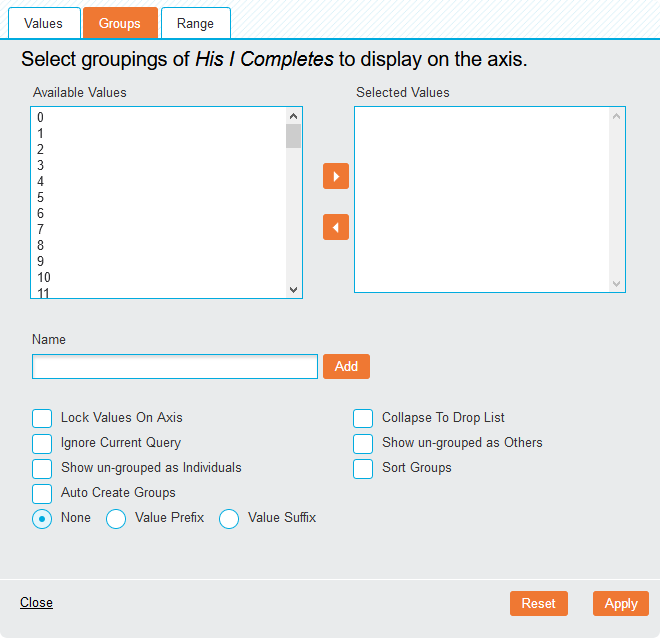Open the Range tab

tap(196, 23)
